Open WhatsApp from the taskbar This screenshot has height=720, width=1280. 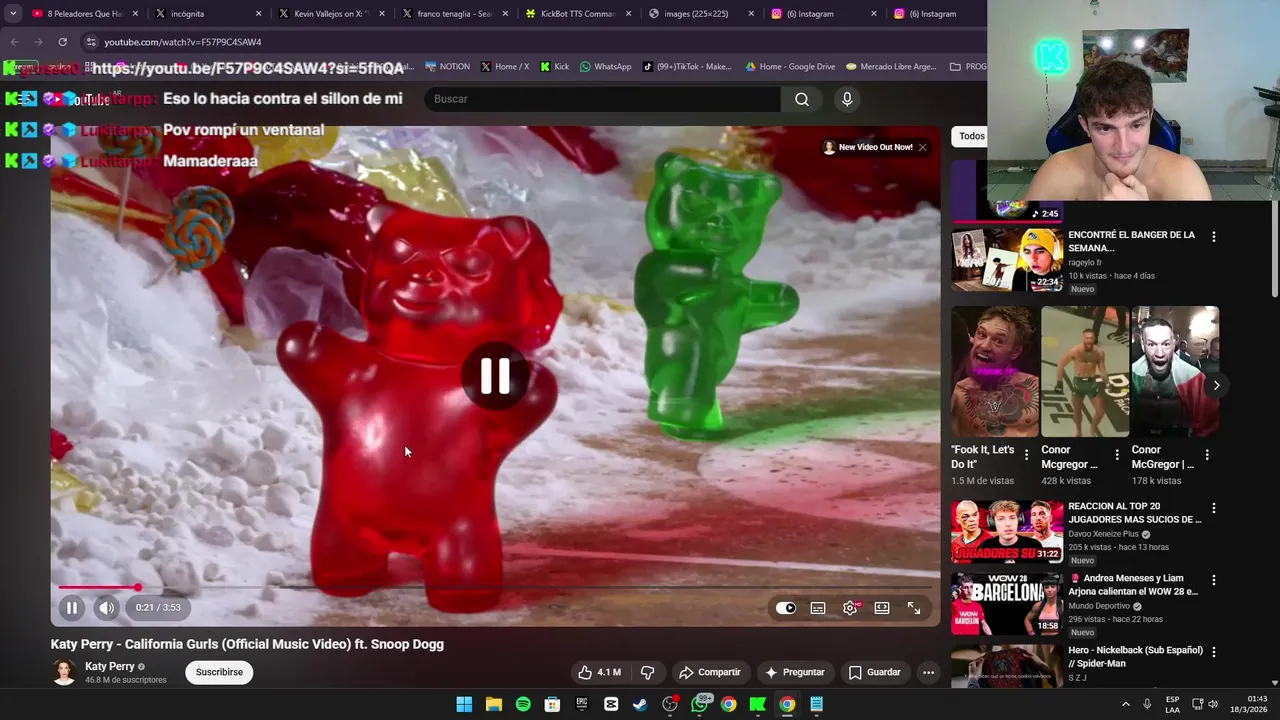click(x=699, y=704)
